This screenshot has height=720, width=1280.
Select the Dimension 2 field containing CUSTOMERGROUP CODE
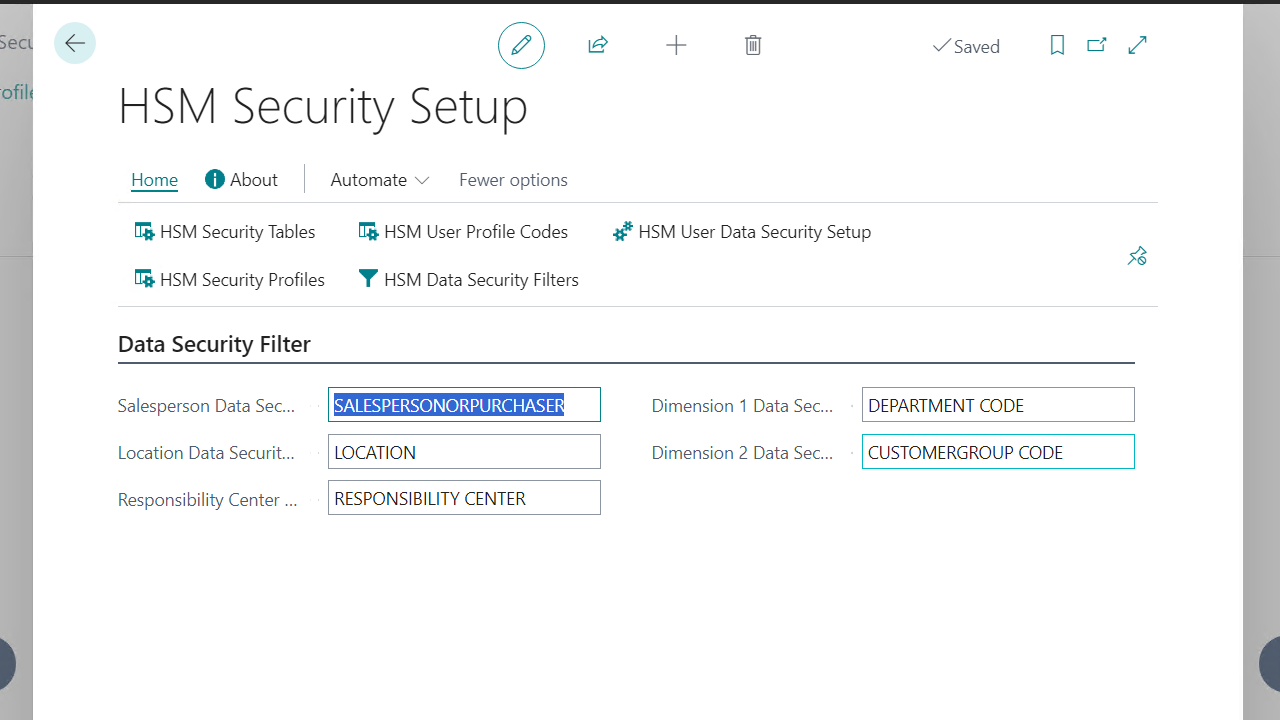click(998, 451)
